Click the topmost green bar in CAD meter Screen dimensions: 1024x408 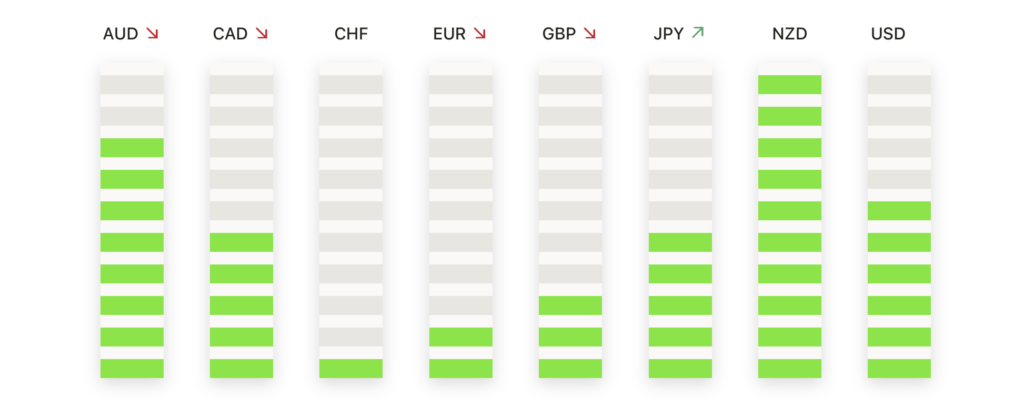click(x=242, y=242)
